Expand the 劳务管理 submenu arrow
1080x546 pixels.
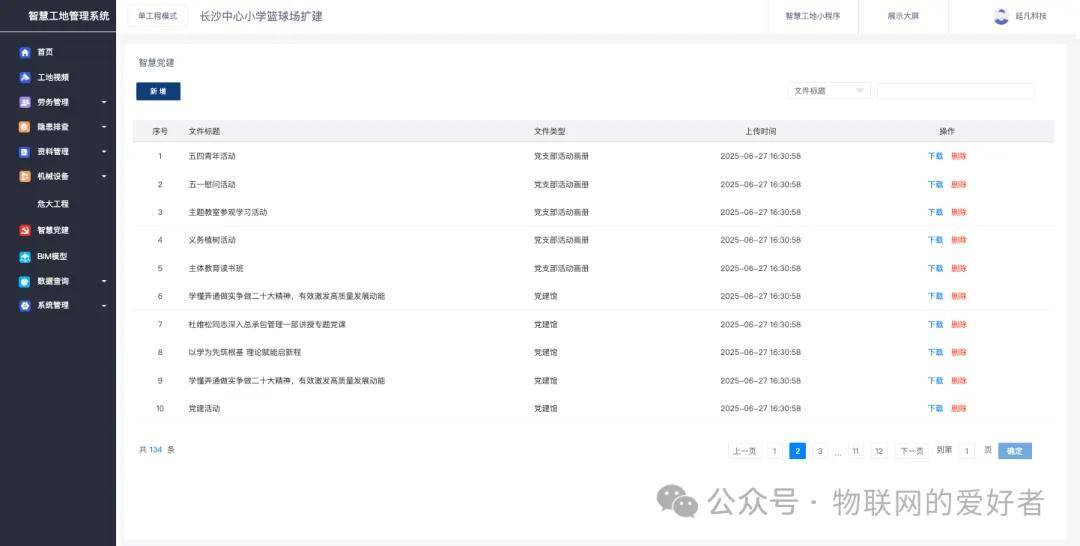click(x=104, y=102)
